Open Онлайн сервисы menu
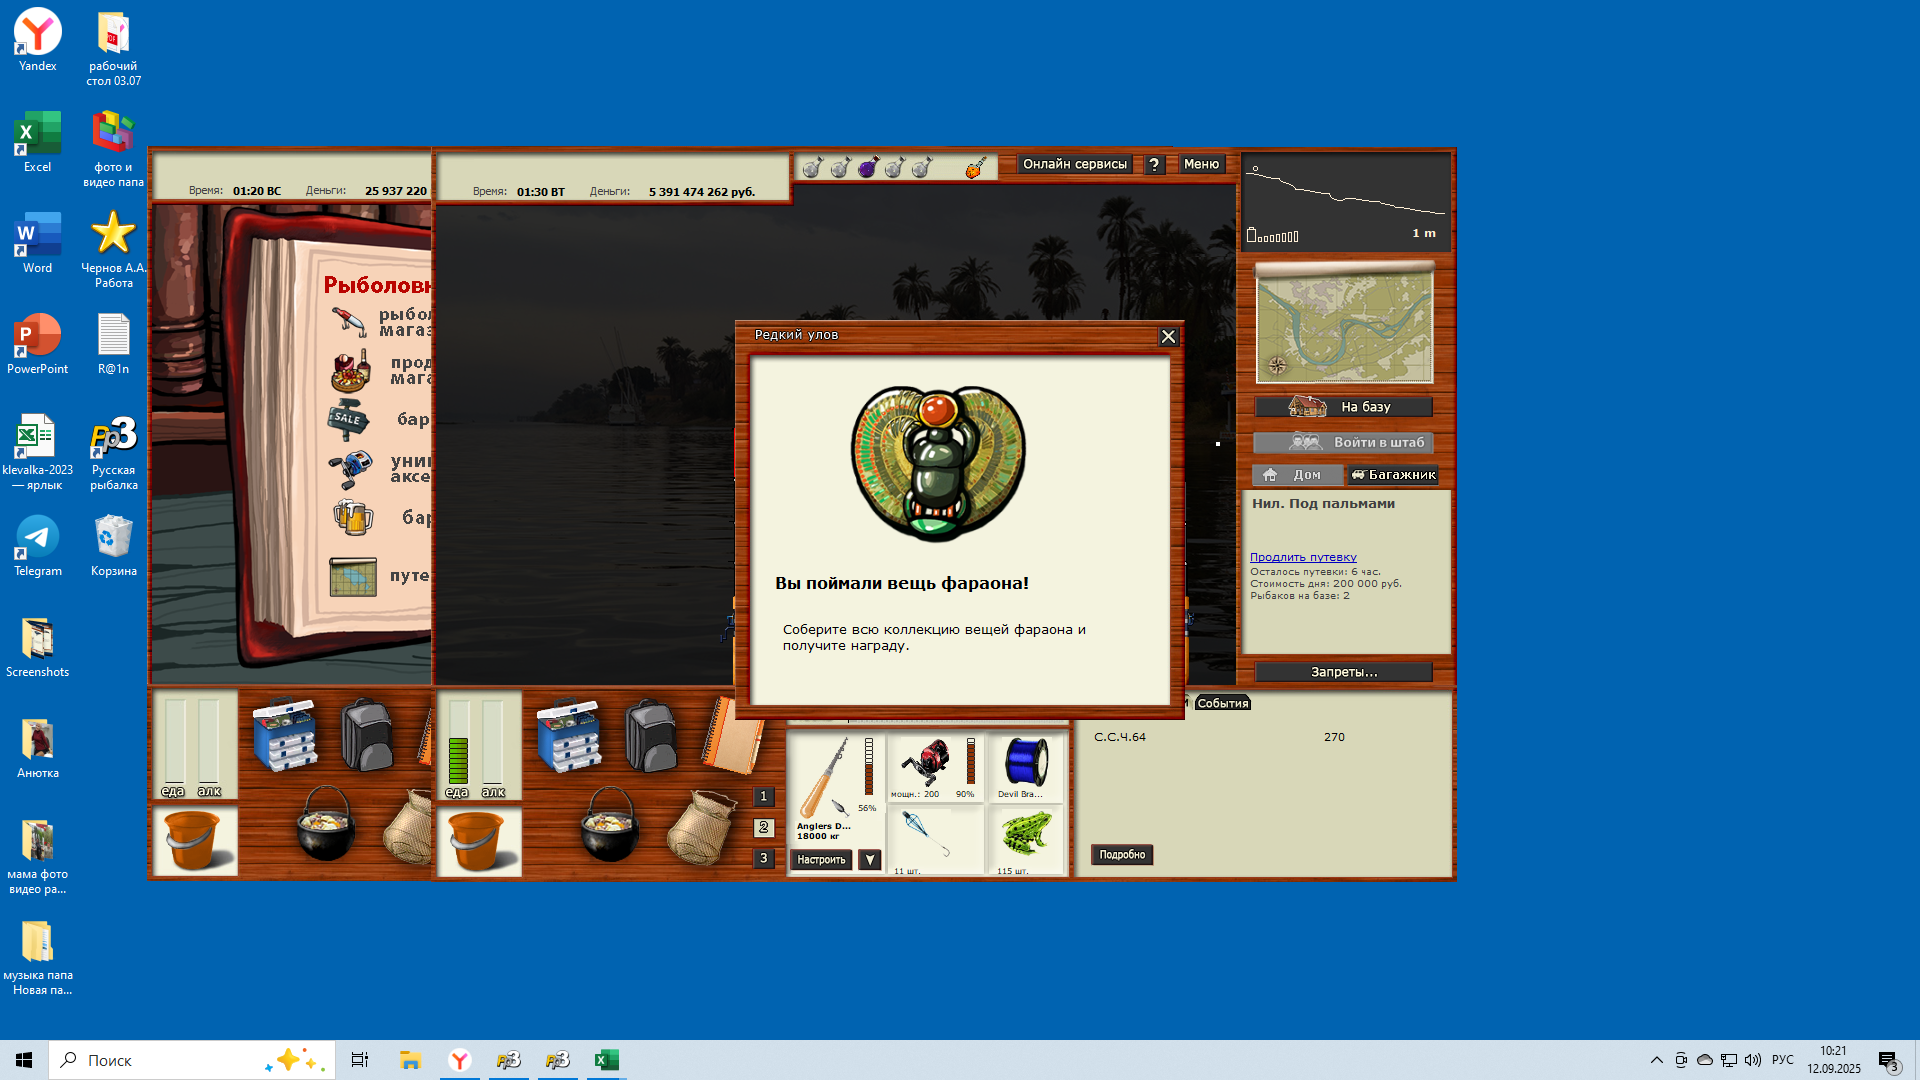Screen dimensions: 1920x1080 [1074, 164]
